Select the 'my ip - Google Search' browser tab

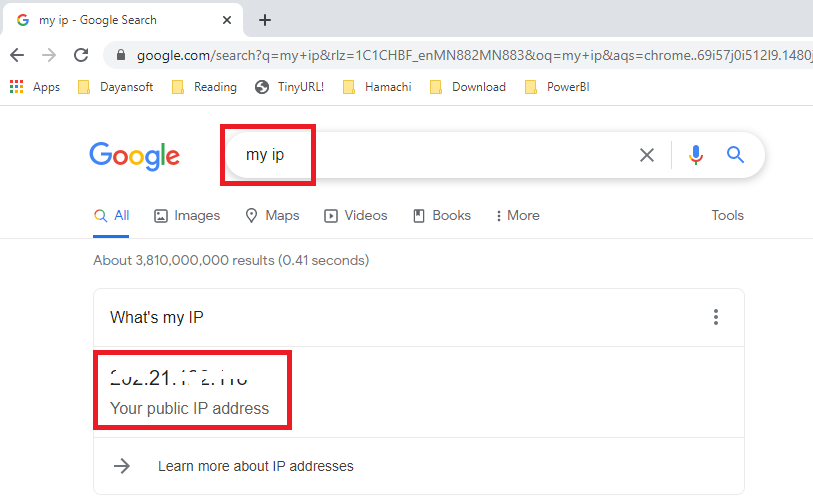click(x=122, y=20)
